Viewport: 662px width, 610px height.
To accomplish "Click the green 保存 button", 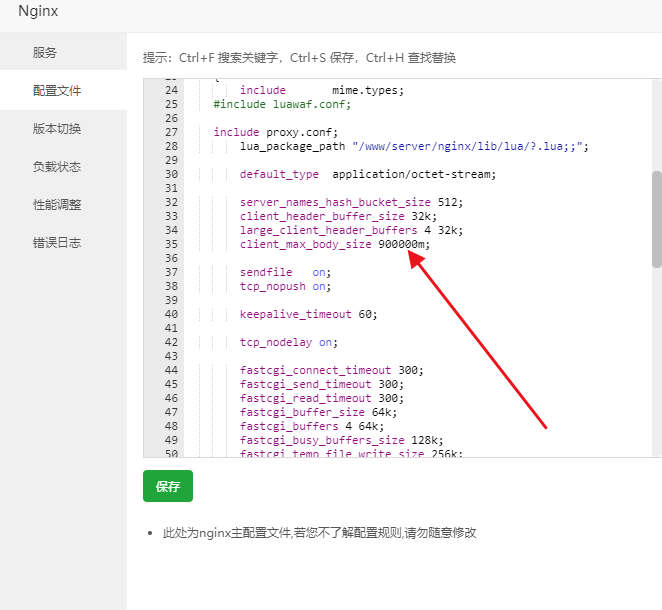I will [x=168, y=486].
